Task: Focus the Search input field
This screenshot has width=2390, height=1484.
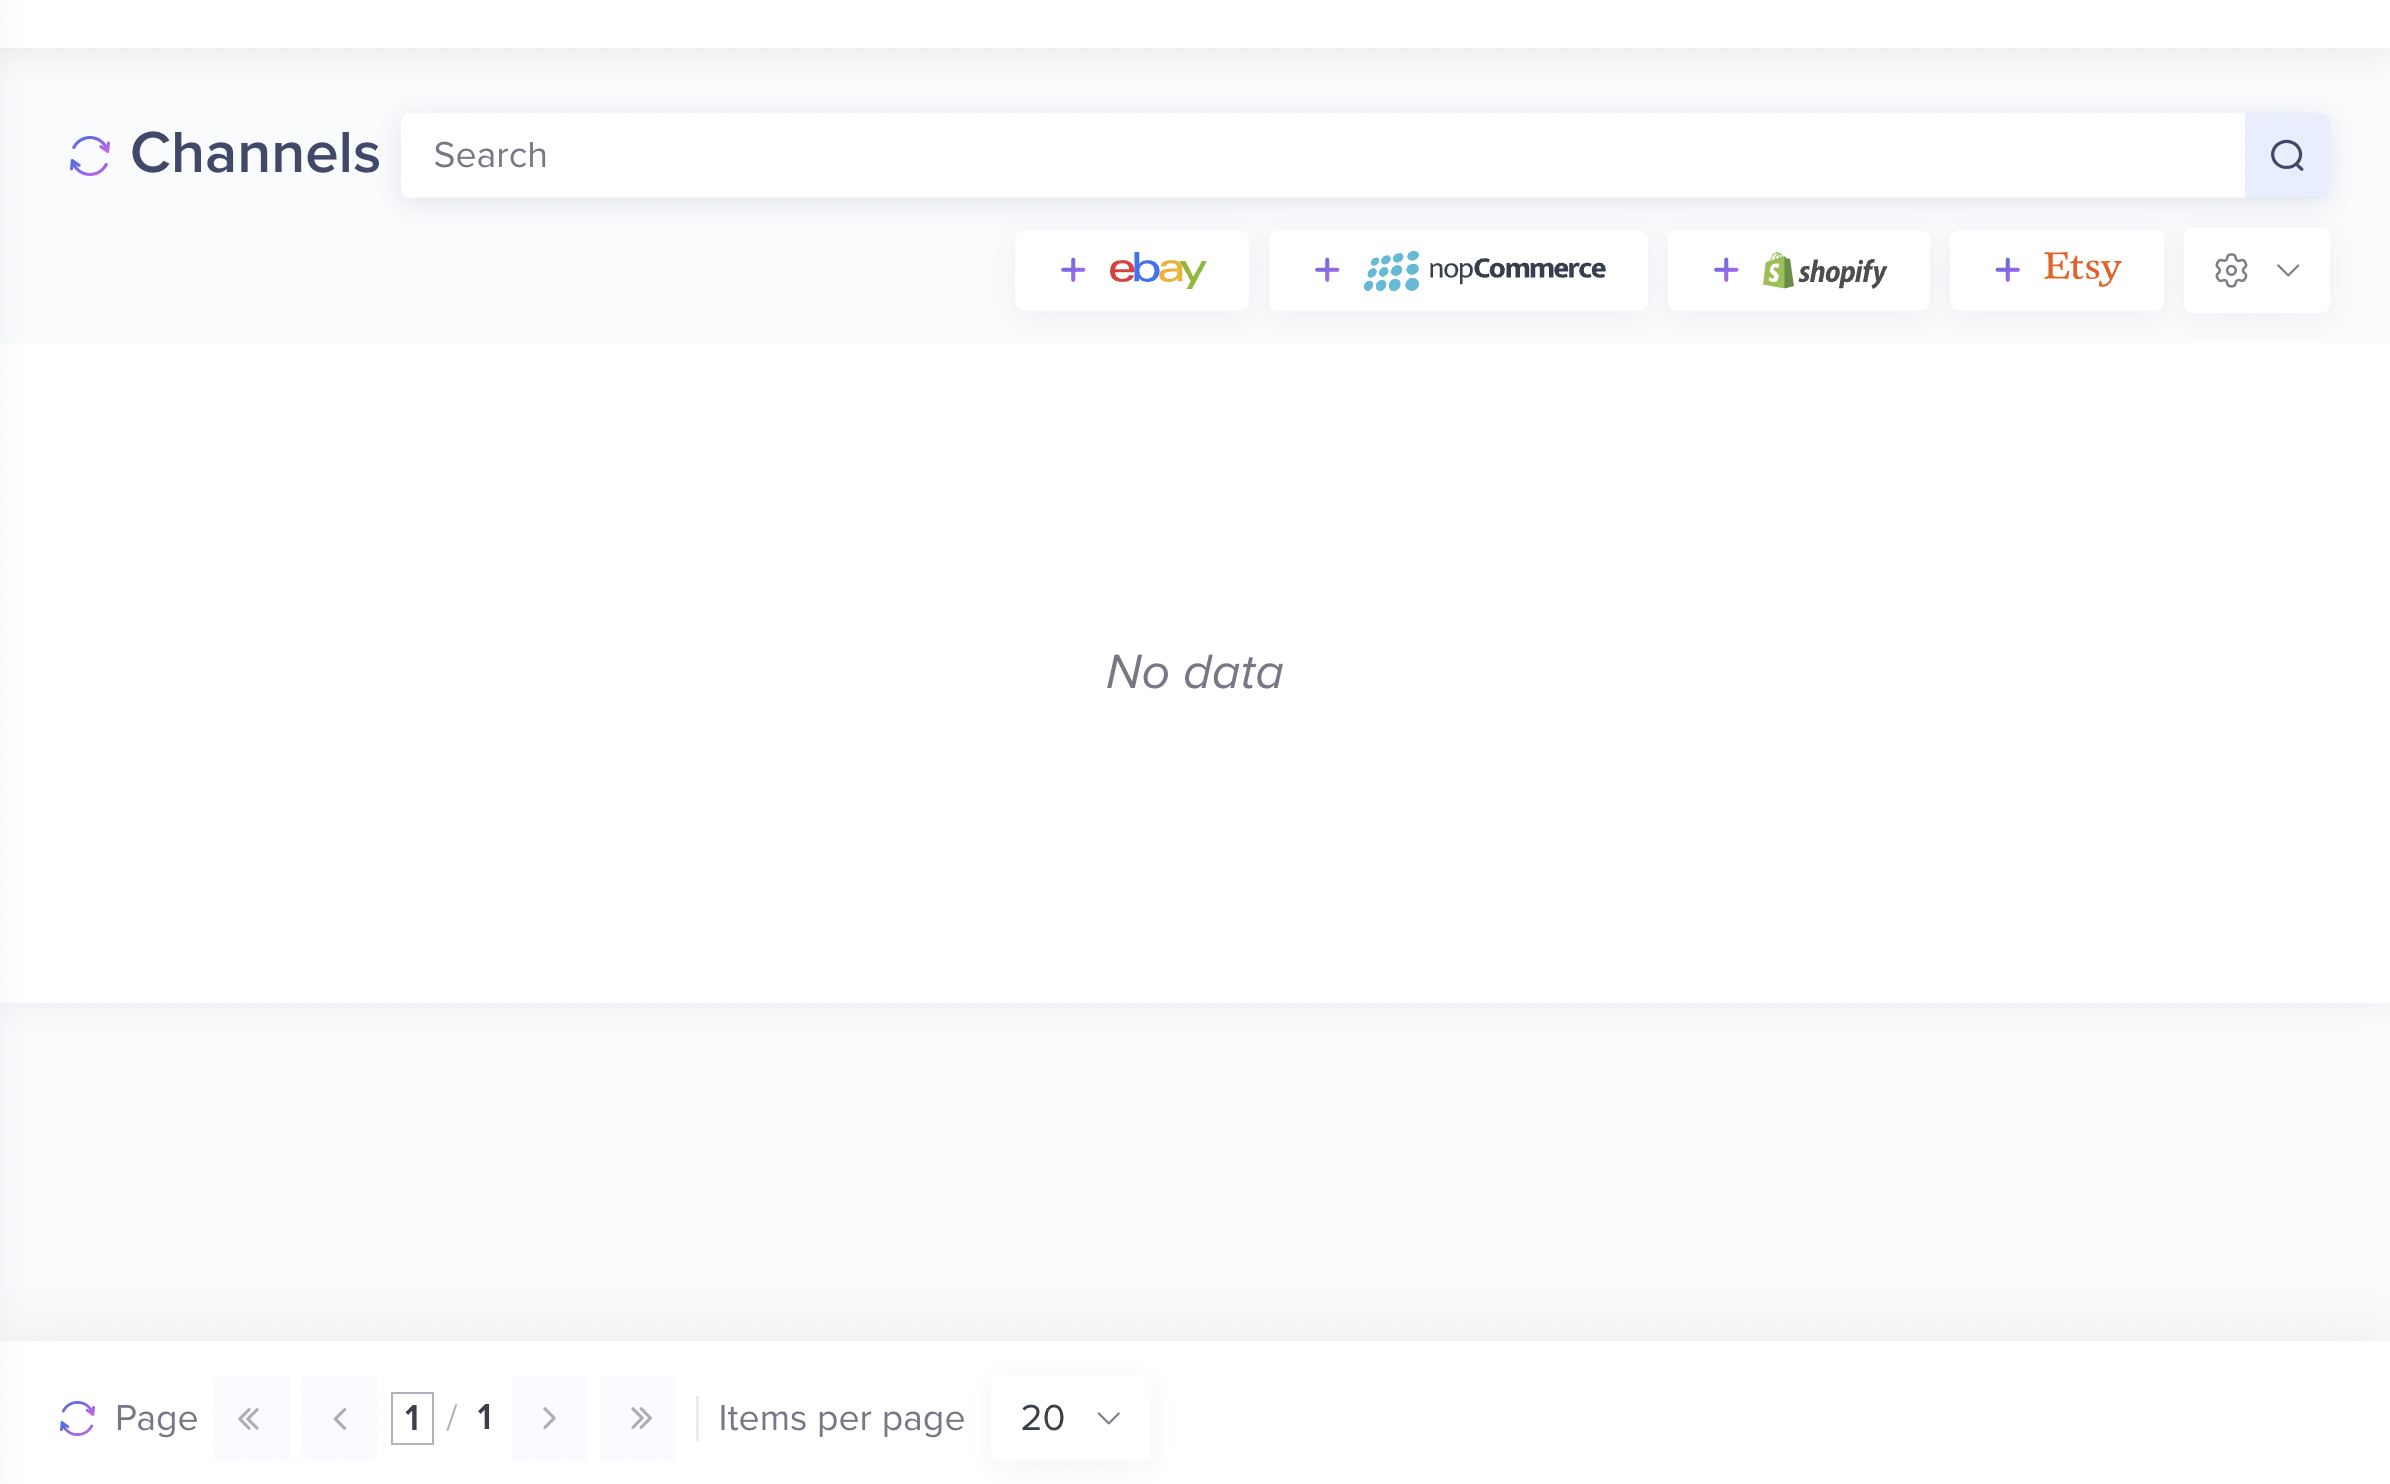Action: 1322,155
